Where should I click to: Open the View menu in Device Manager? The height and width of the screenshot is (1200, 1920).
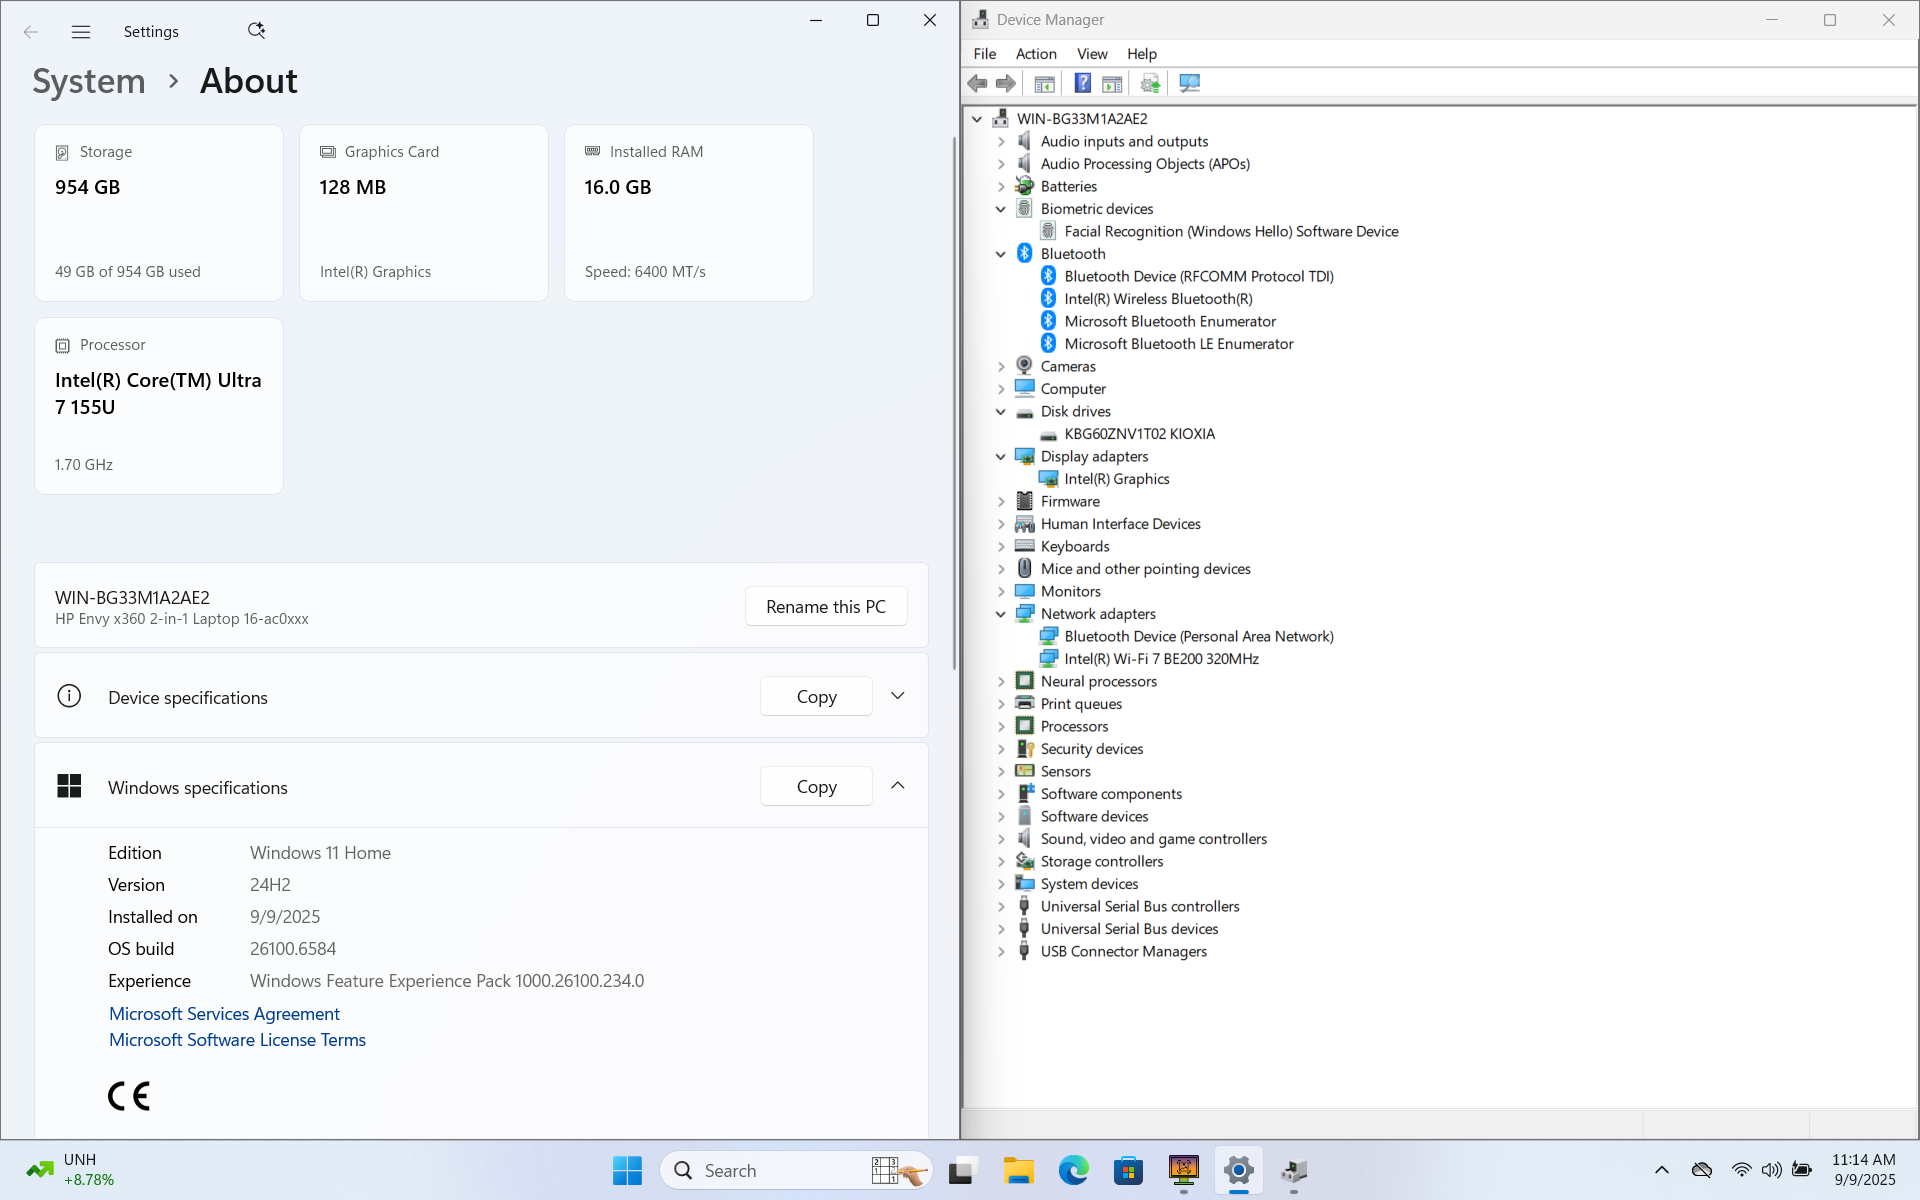(x=1092, y=54)
